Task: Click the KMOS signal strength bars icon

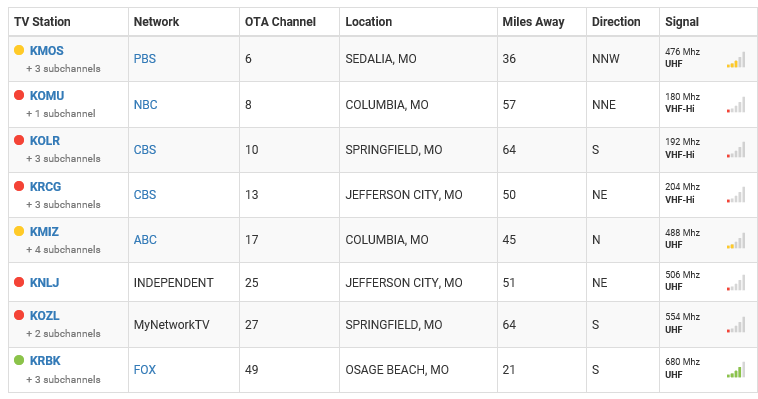Action: 736,60
